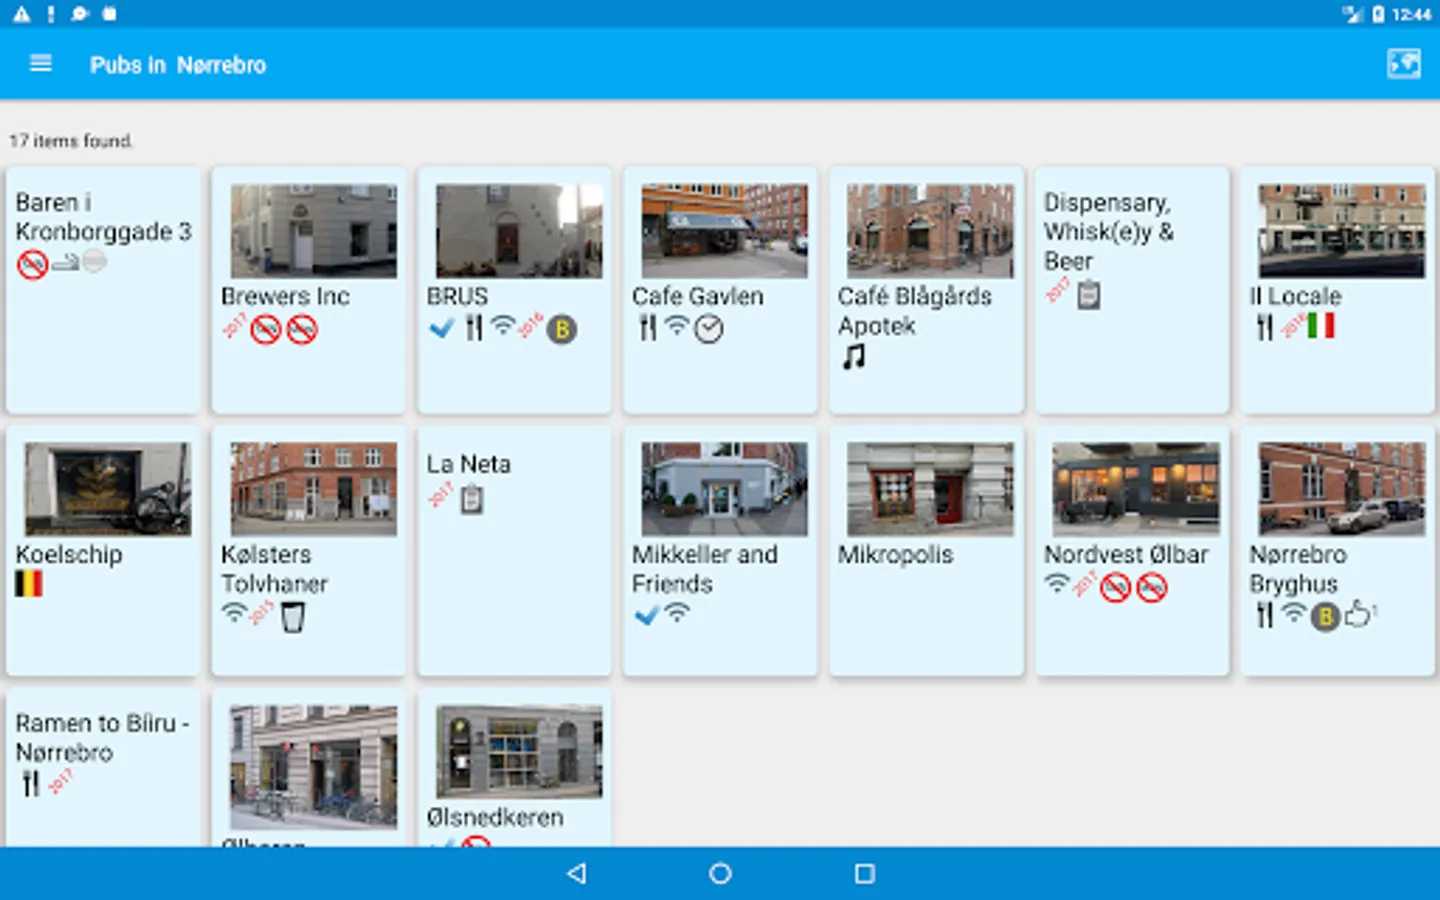This screenshot has width=1440, height=900.
Task: Tap the beer glass icon on Kølsters Tolvhaner
Action: 292,617
